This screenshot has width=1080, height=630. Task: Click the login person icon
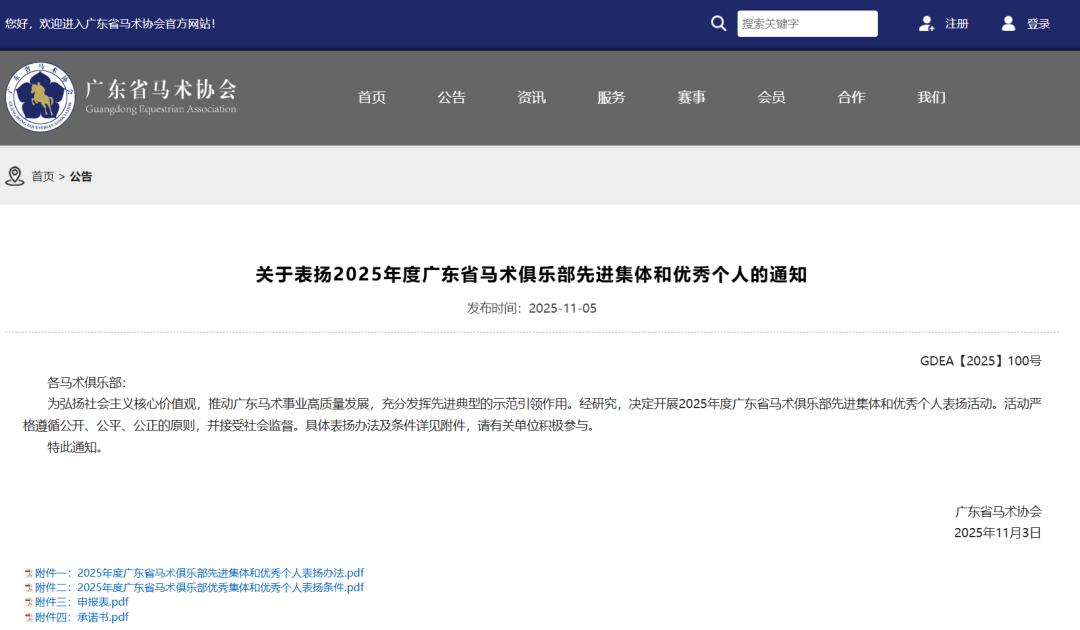point(1008,23)
